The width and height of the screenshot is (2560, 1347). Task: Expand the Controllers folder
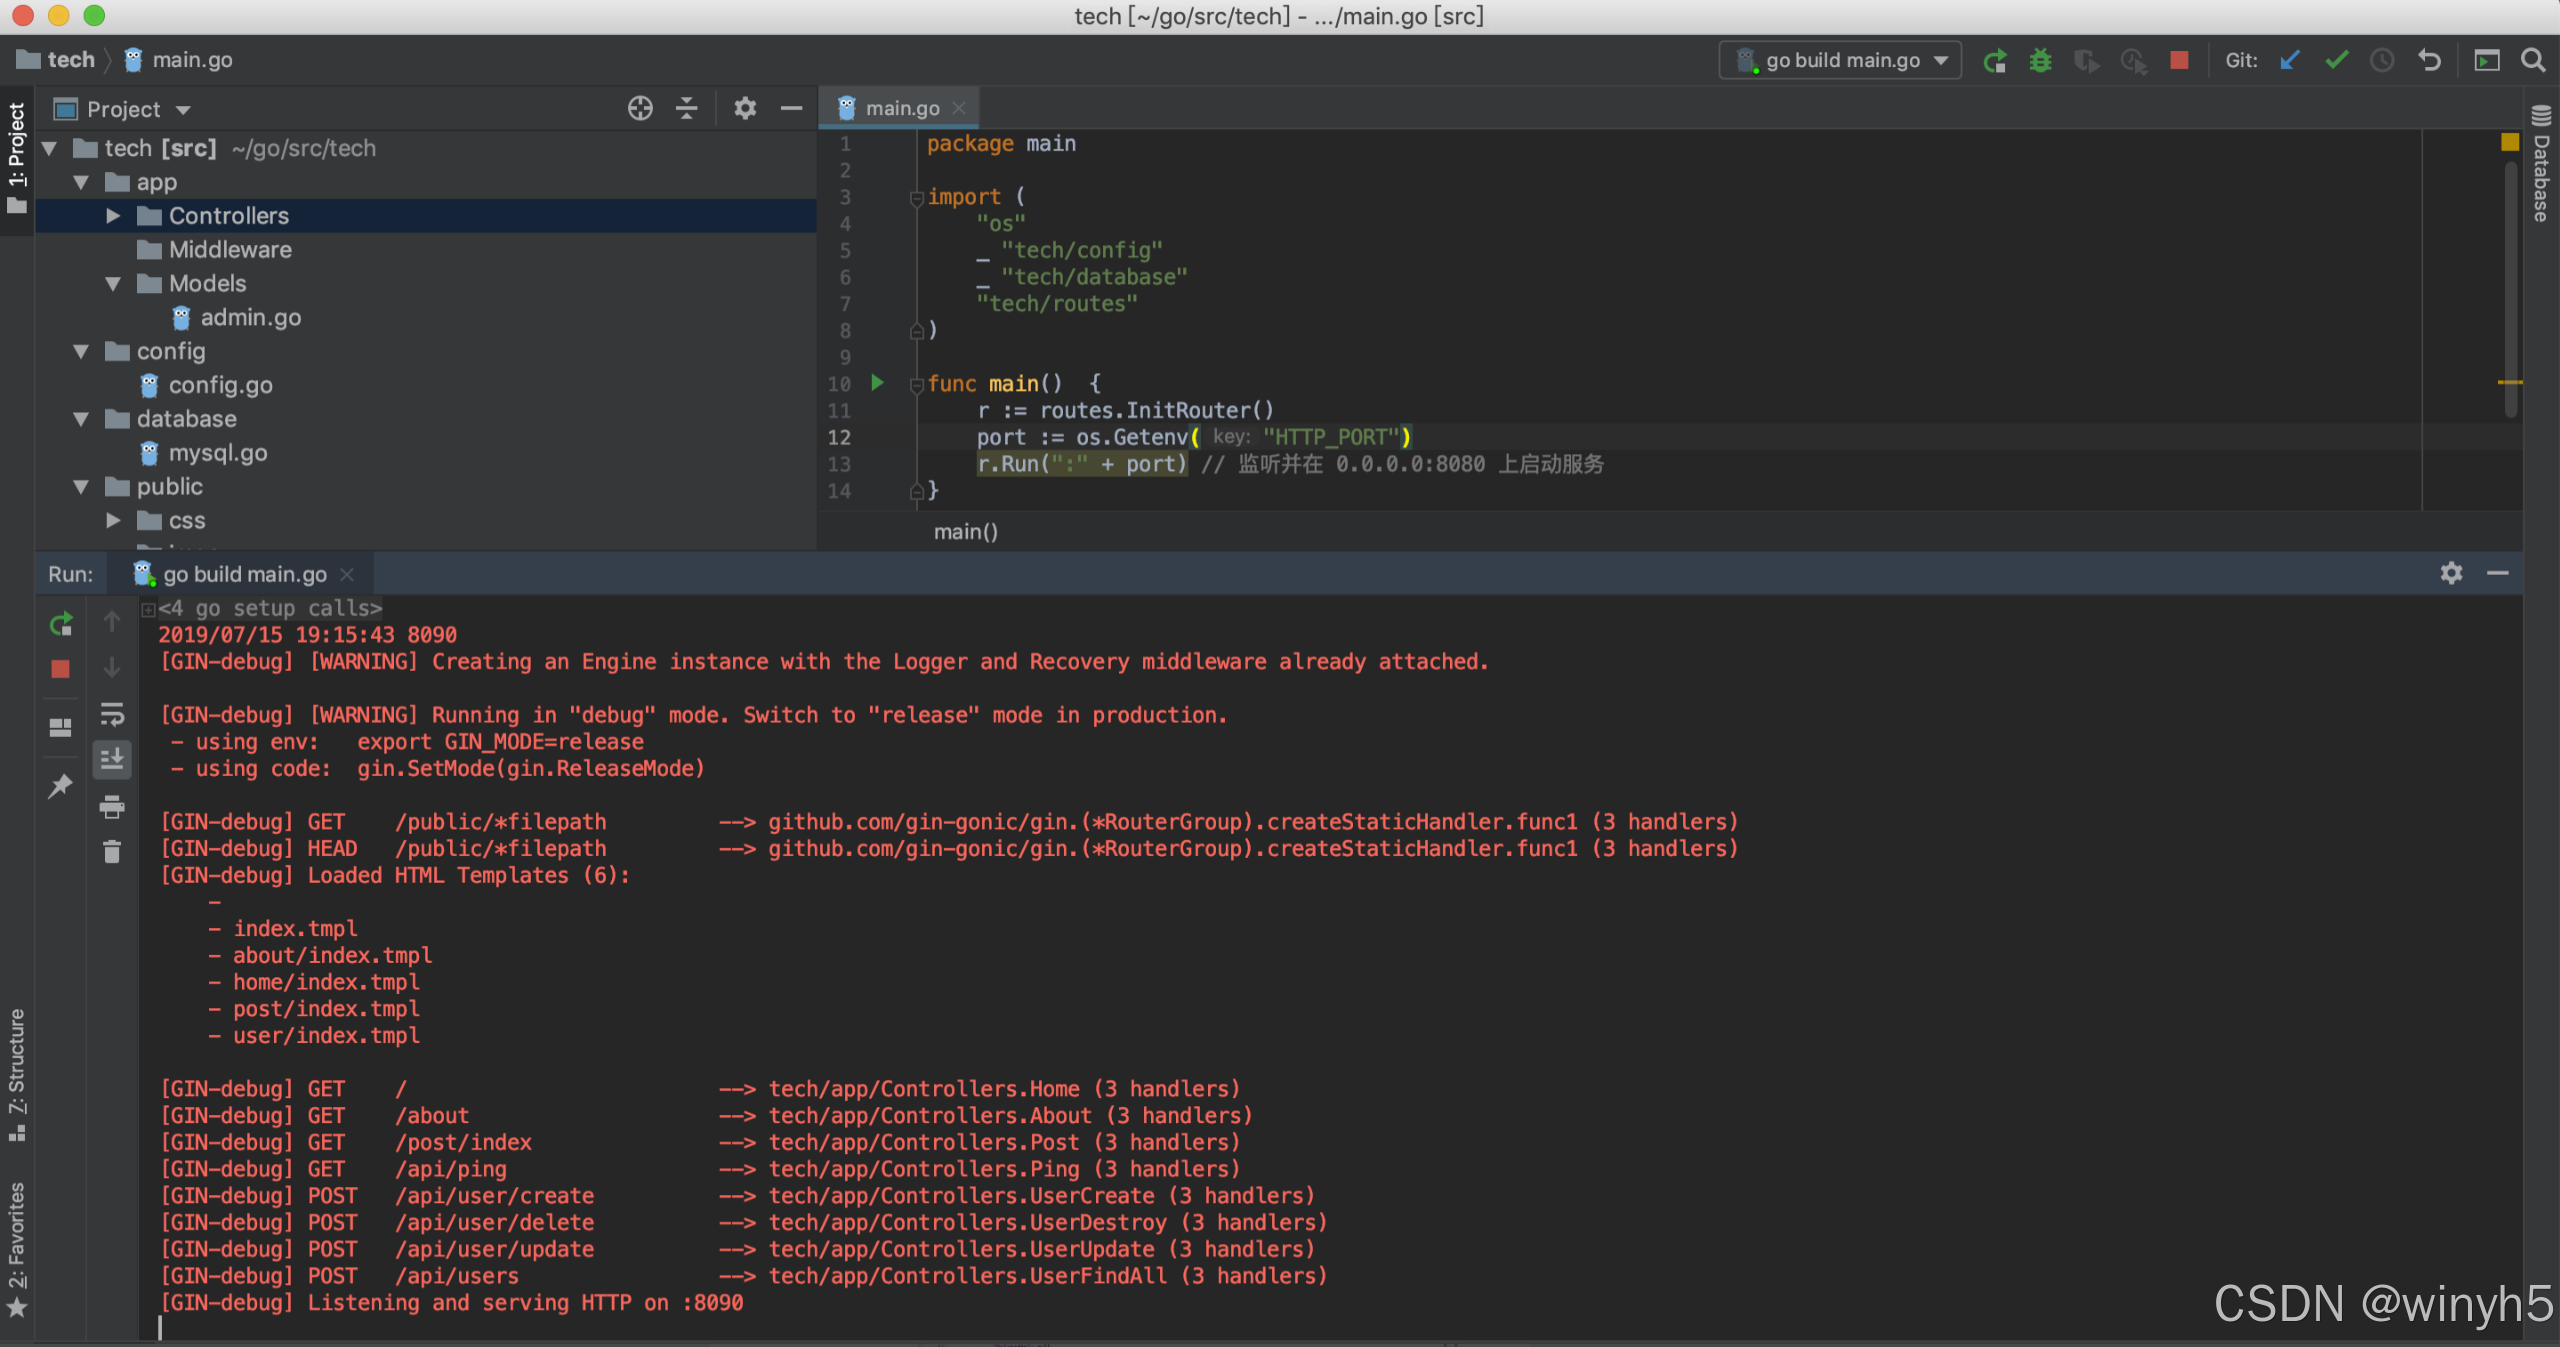(x=113, y=216)
